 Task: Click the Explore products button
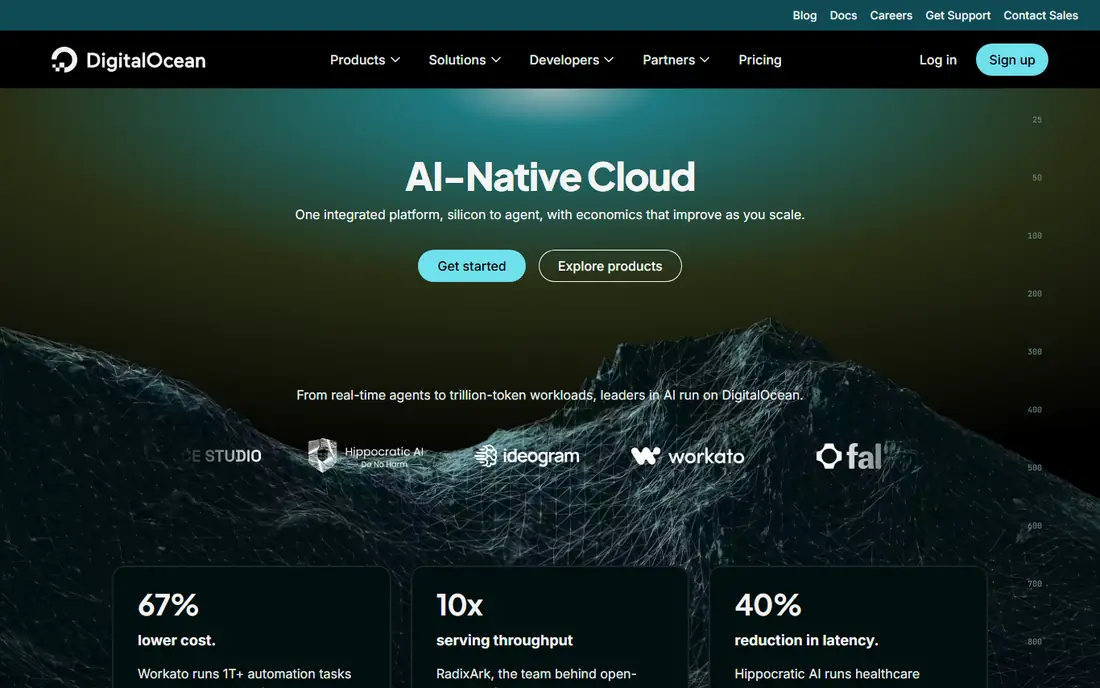(610, 266)
